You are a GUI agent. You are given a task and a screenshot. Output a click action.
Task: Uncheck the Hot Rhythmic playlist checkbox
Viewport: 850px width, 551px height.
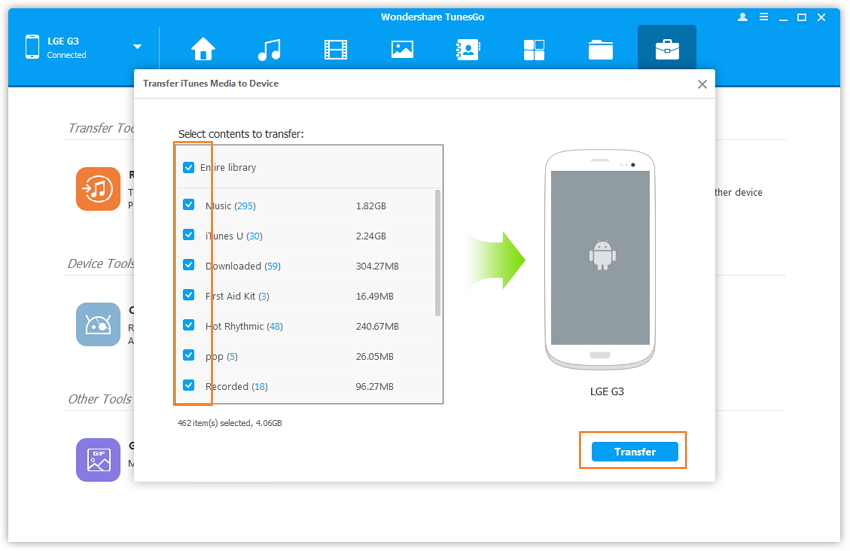tap(189, 326)
